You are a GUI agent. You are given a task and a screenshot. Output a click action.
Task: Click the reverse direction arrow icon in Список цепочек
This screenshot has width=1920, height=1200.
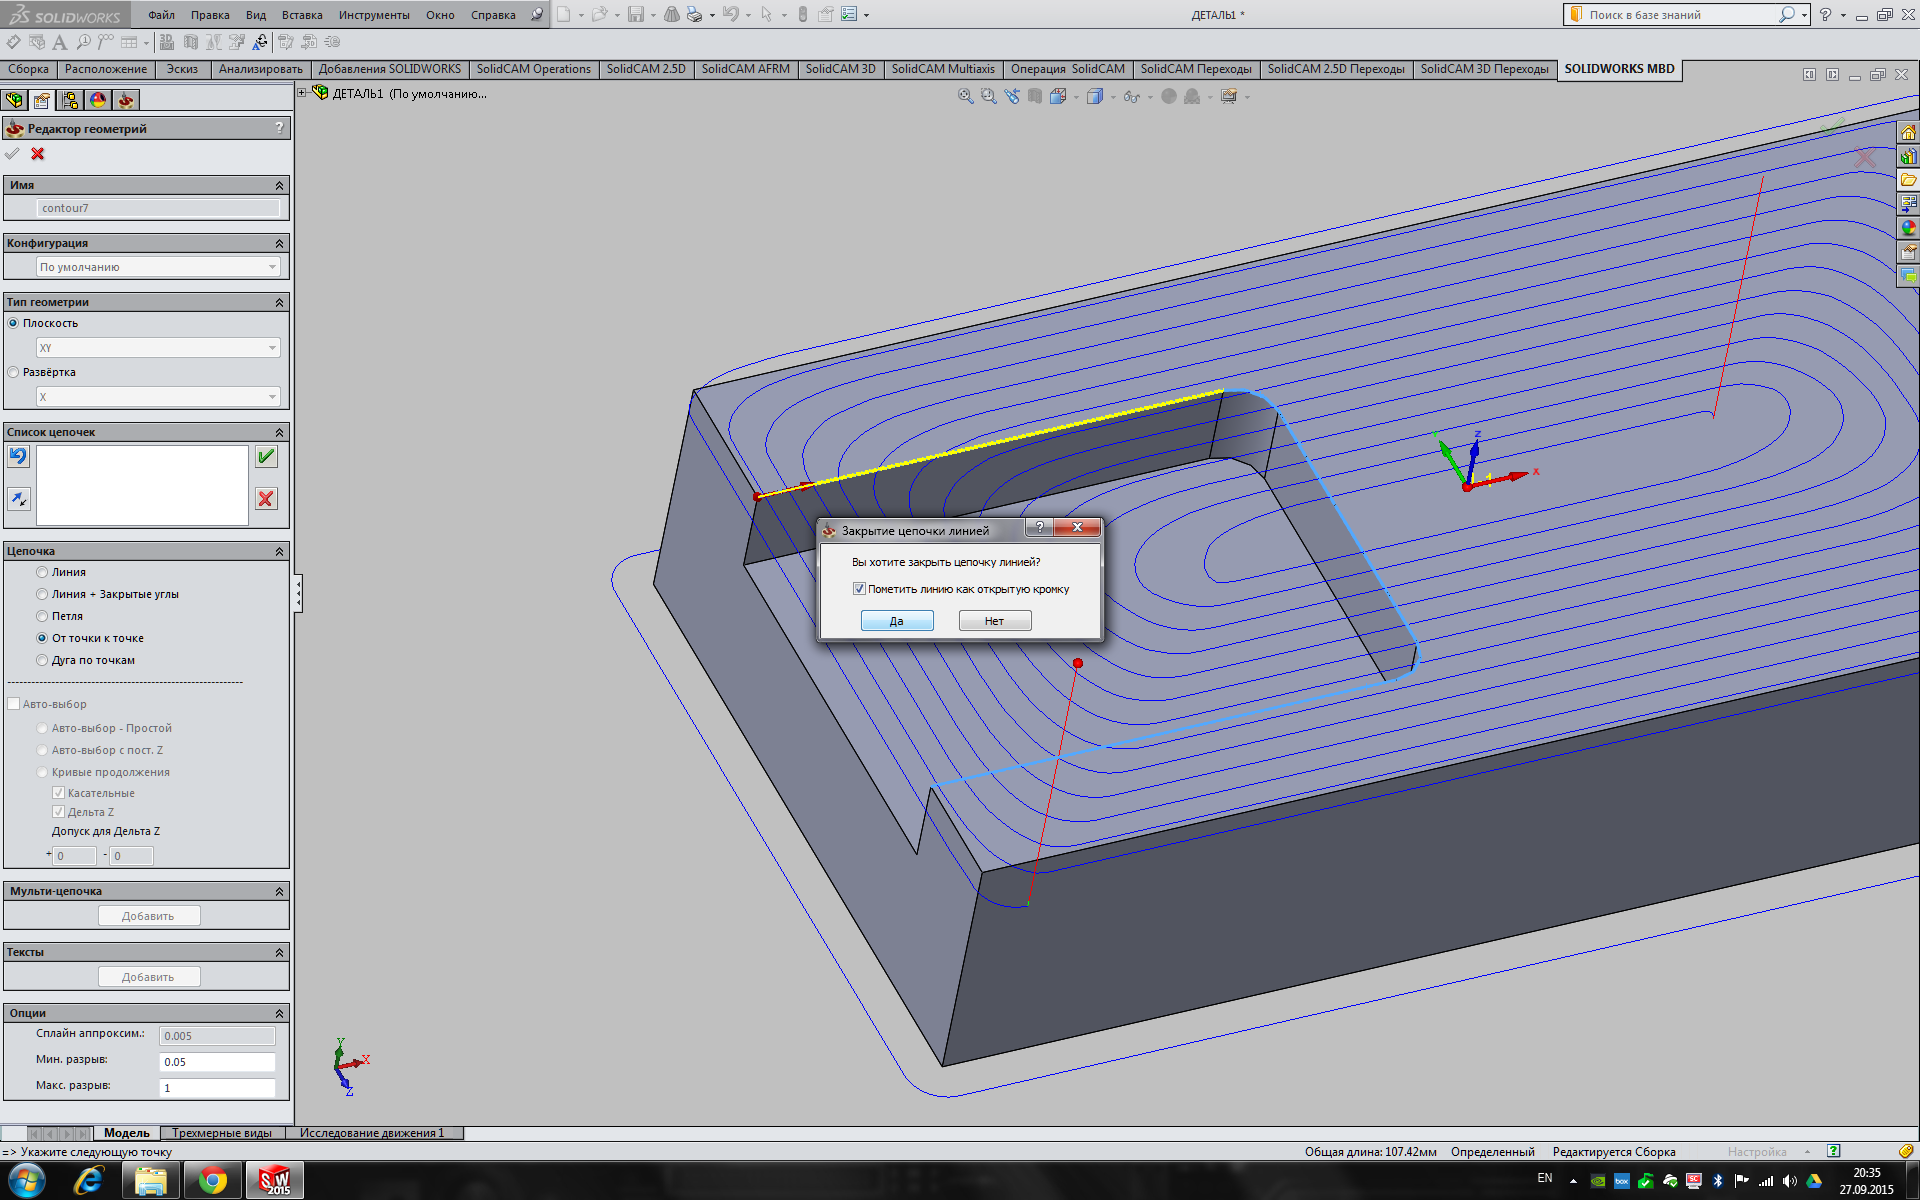click(19, 499)
